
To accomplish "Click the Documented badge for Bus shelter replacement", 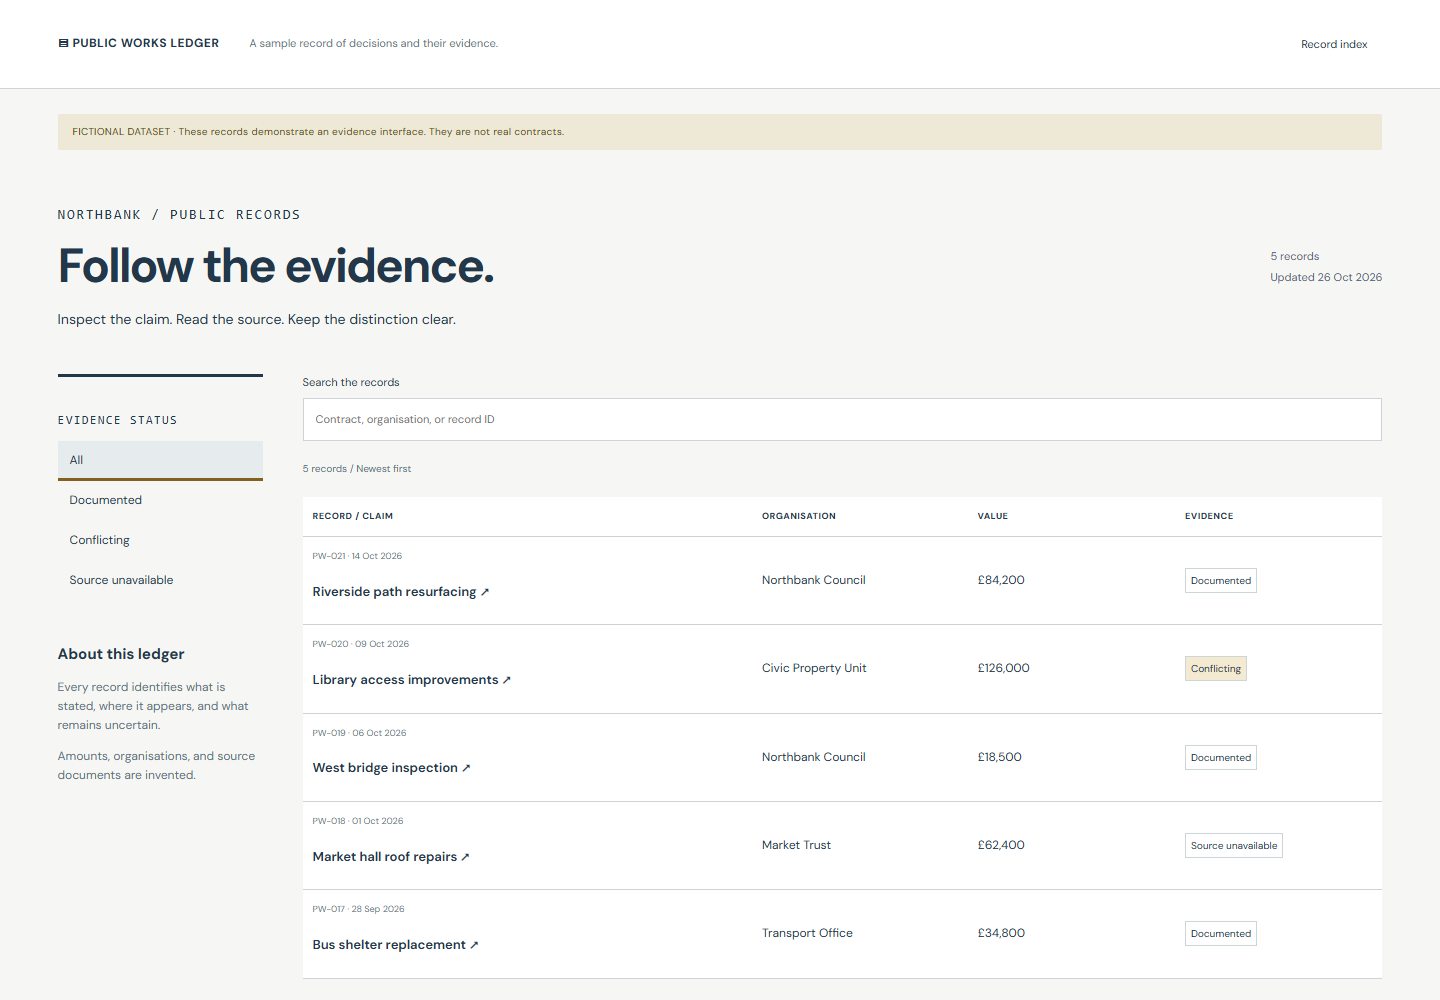I will (x=1221, y=934).
